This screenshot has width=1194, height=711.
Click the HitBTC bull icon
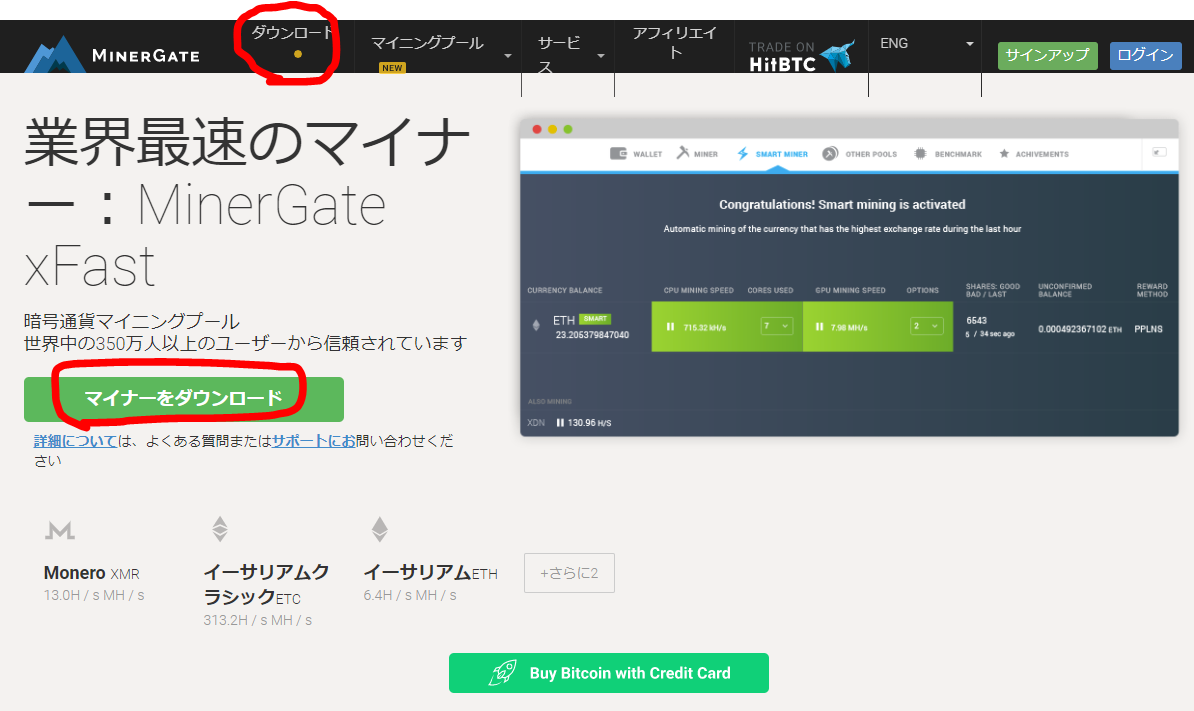click(838, 55)
